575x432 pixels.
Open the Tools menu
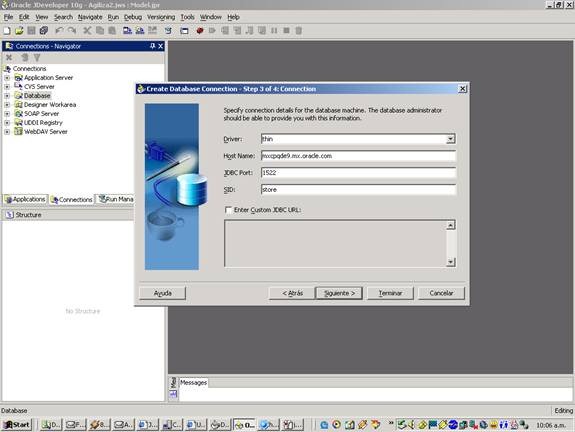point(187,17)
